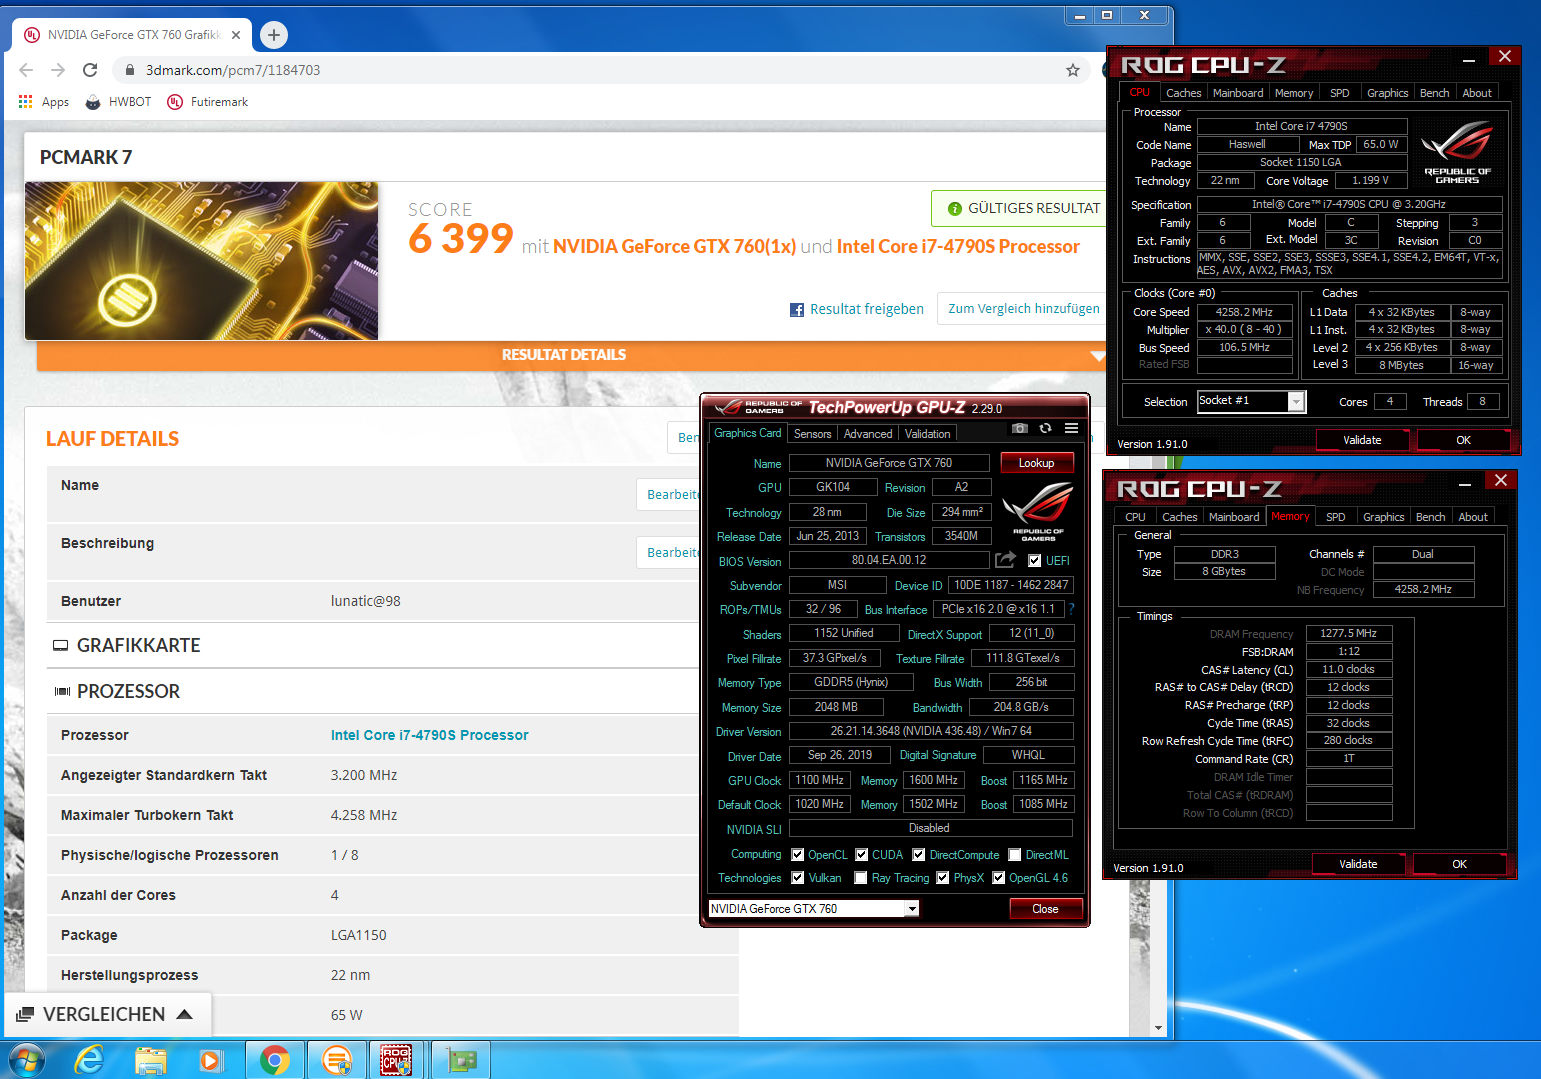The image size is (1541, 1079).
Task: Take a GPU-Z screenshot with camera icon
Action: click(1019, 428)
